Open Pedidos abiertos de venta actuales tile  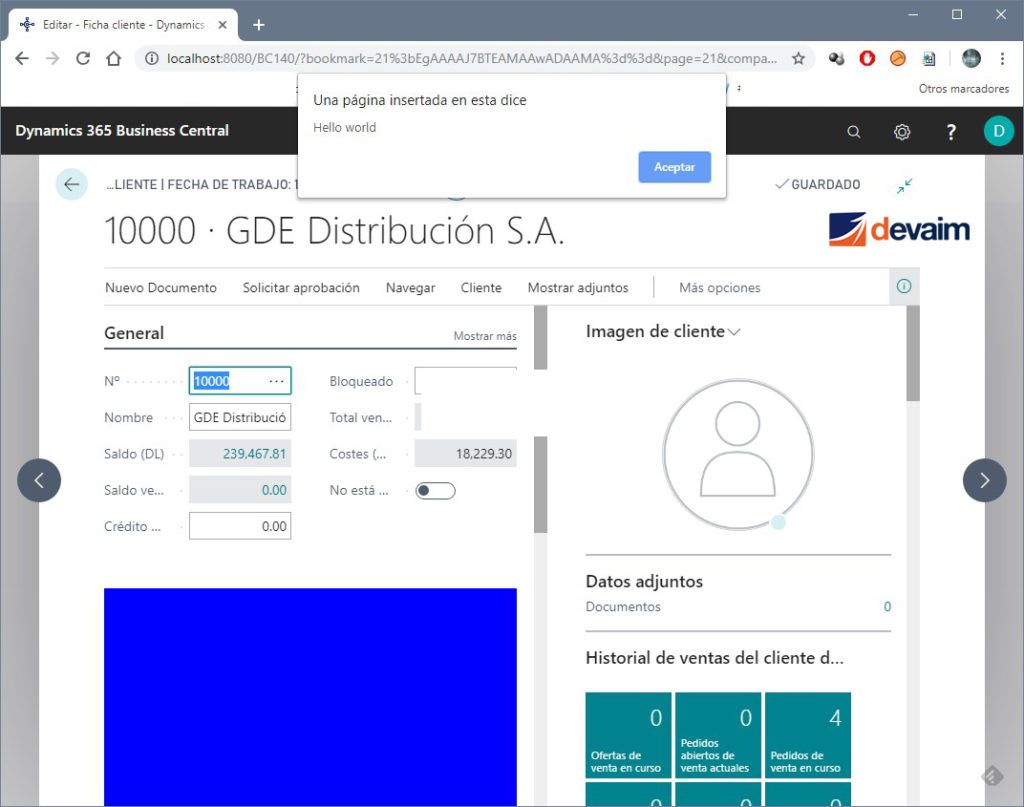(x=718, y=735)
